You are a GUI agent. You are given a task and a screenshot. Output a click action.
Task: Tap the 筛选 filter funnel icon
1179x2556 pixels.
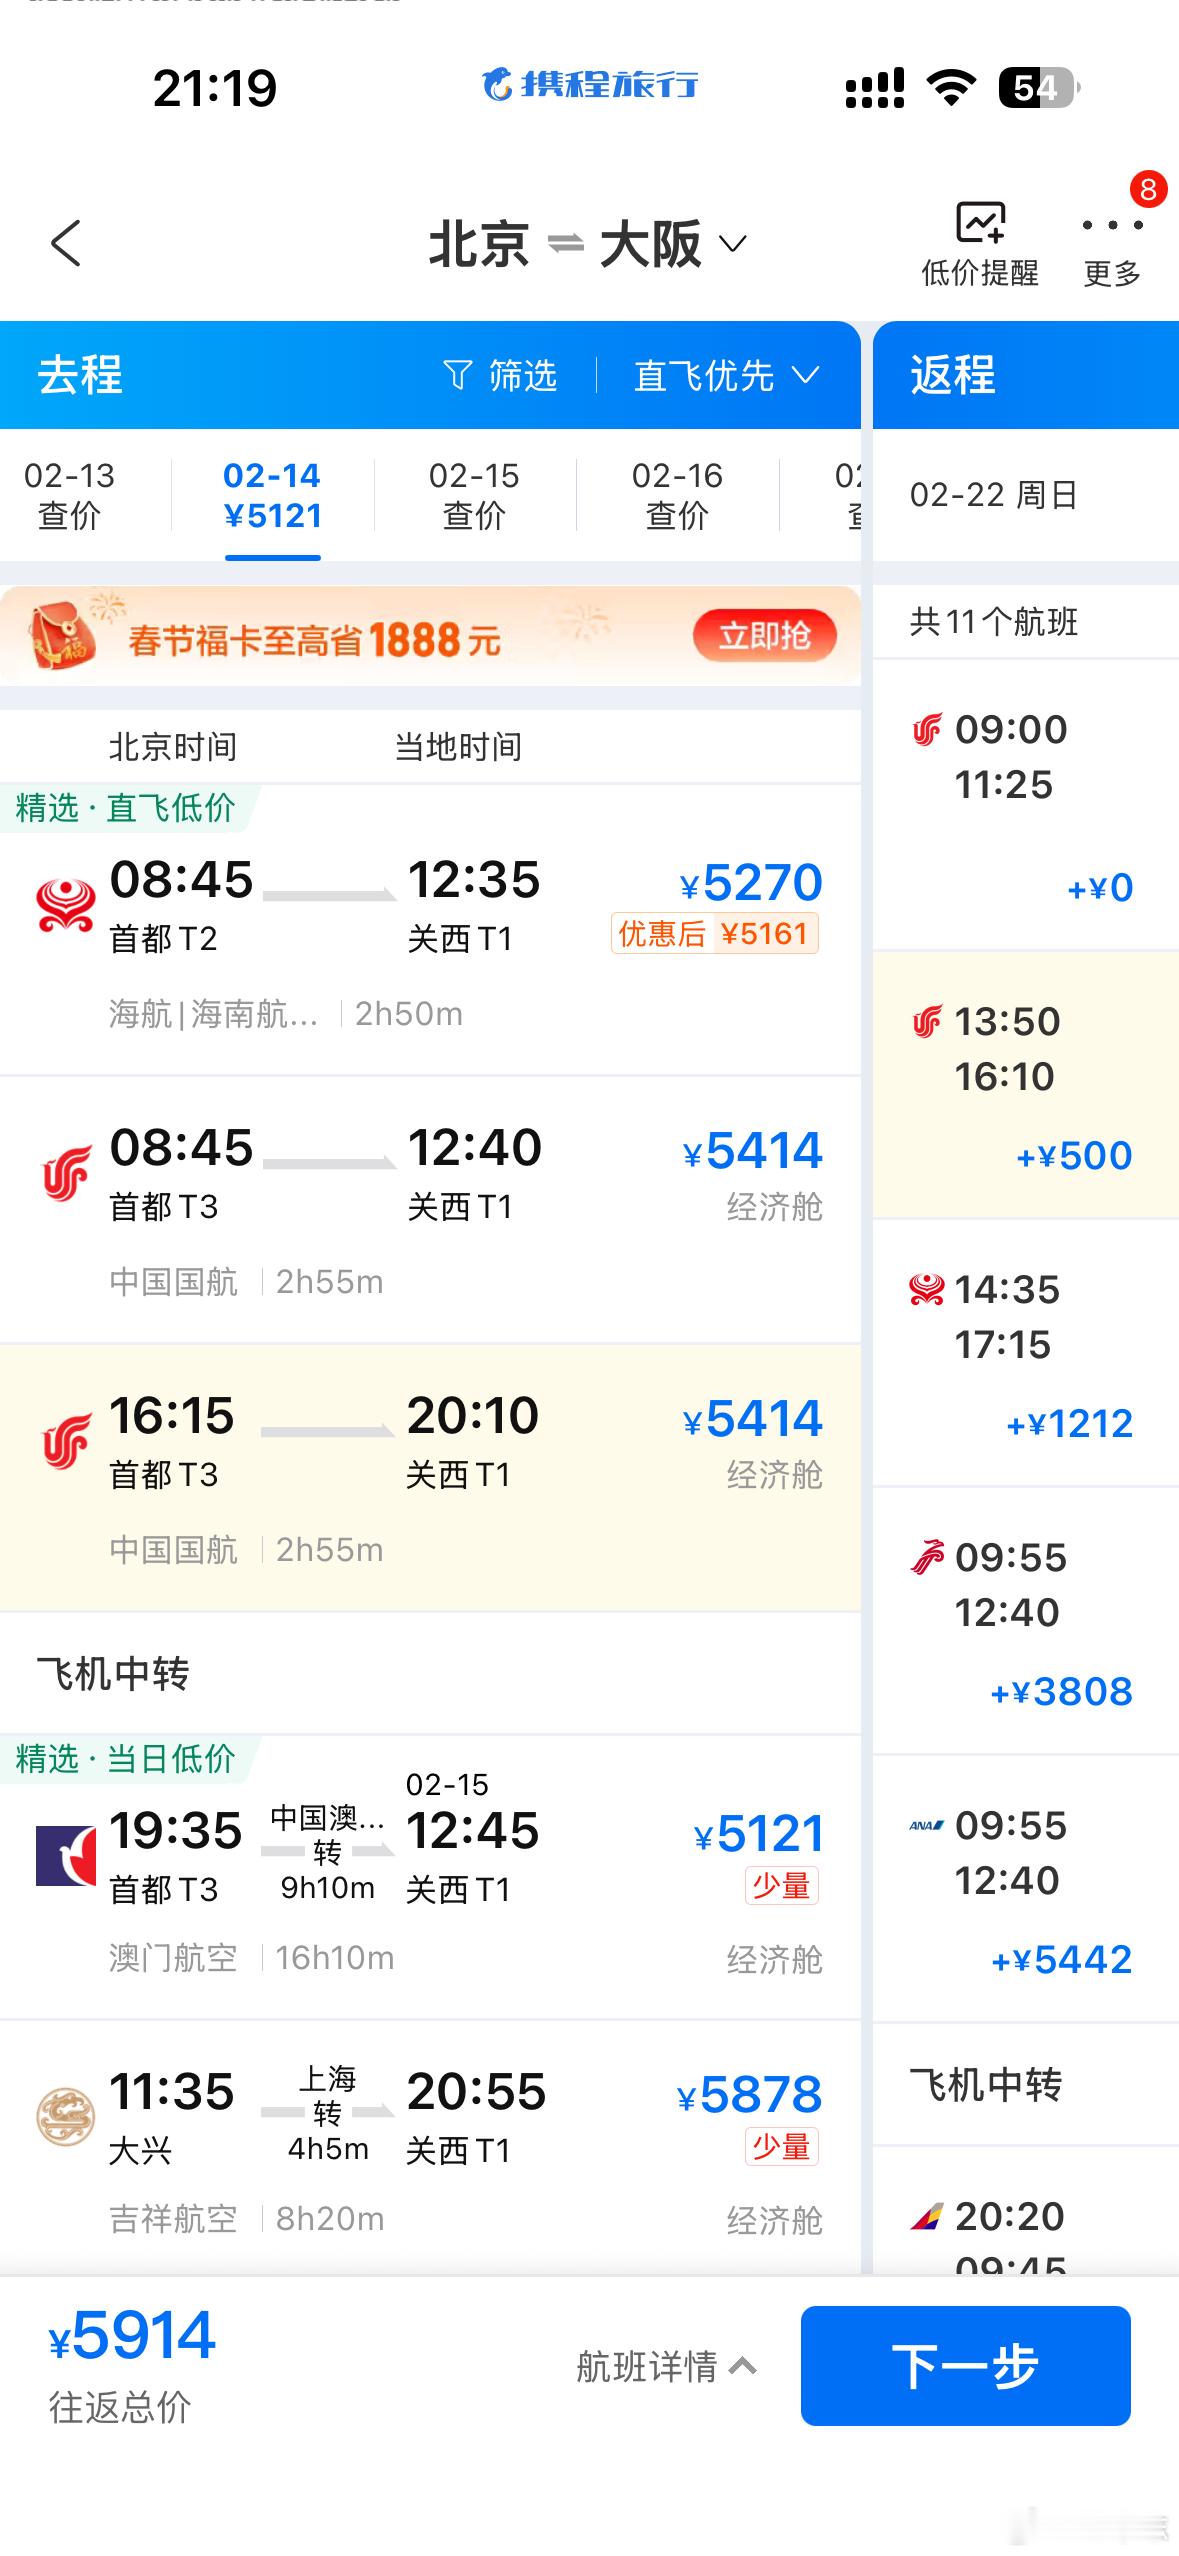457,375
